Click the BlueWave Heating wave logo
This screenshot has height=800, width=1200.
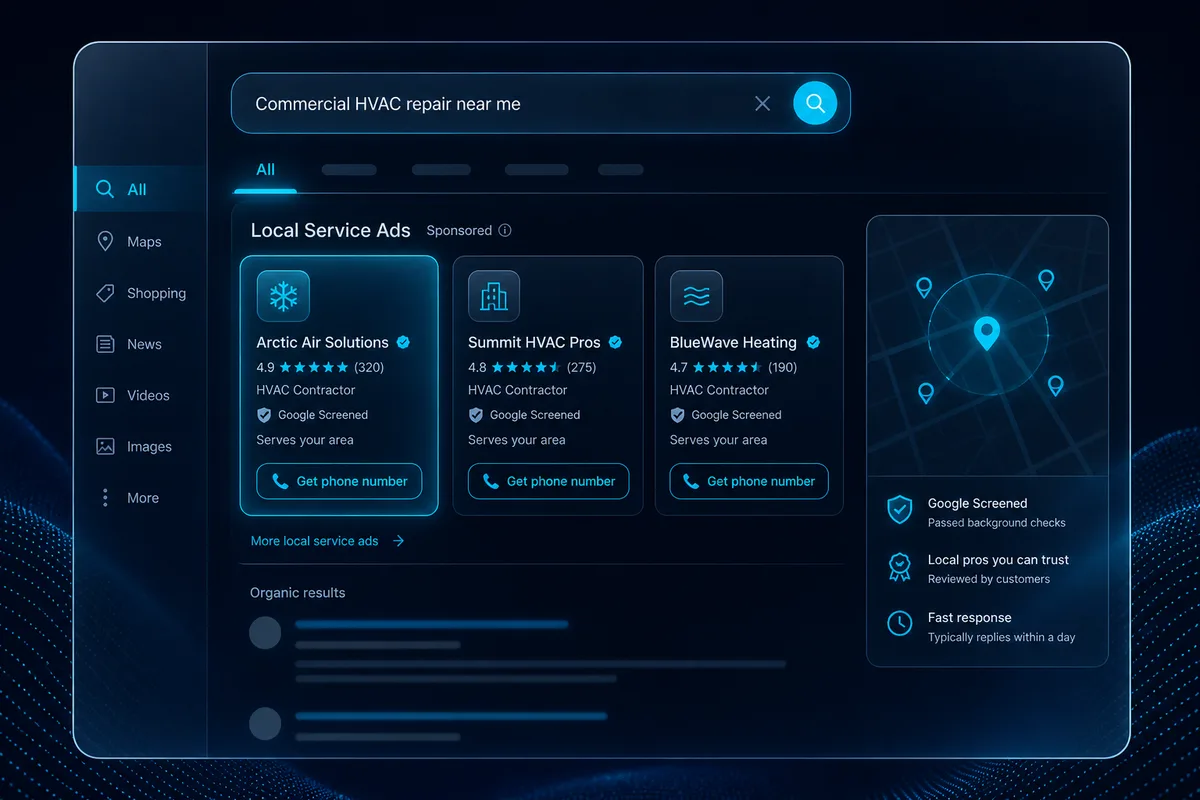click(x=696, y=296)
